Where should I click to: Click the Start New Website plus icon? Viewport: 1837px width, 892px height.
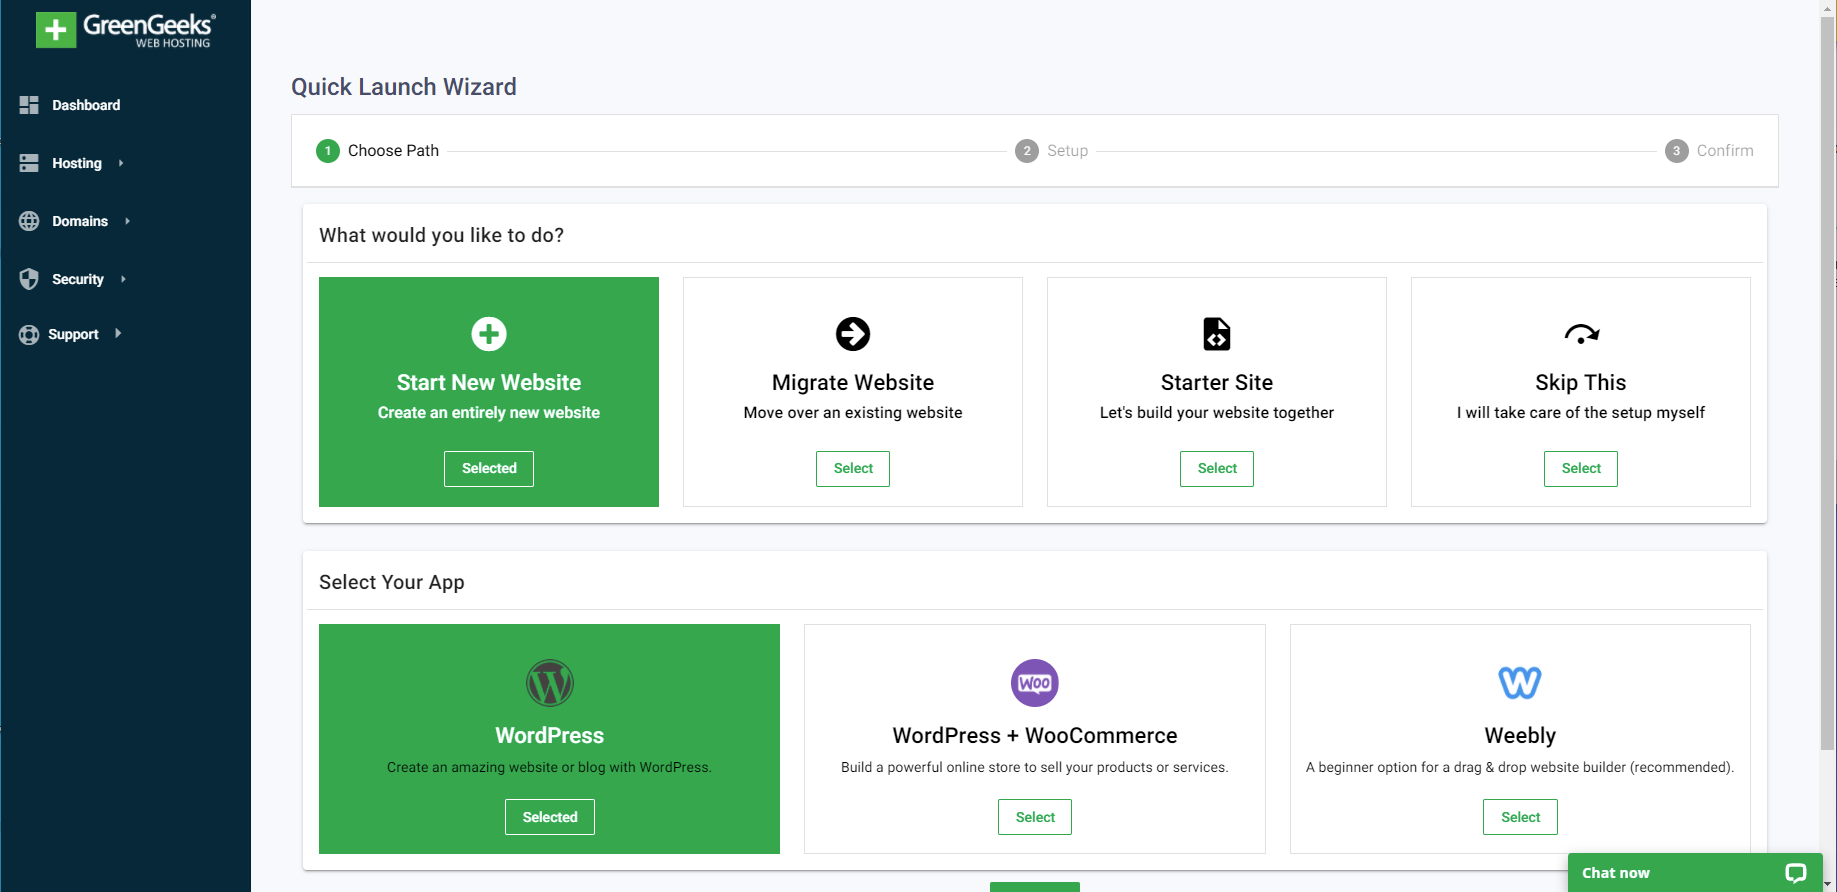[489, 334]
